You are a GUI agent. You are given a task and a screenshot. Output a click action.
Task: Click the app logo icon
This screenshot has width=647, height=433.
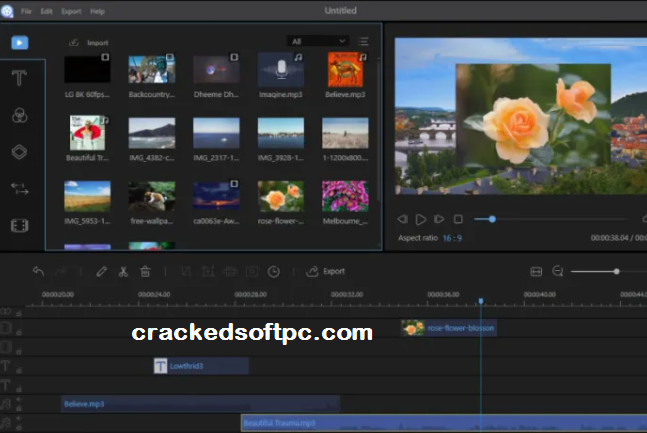7,11
